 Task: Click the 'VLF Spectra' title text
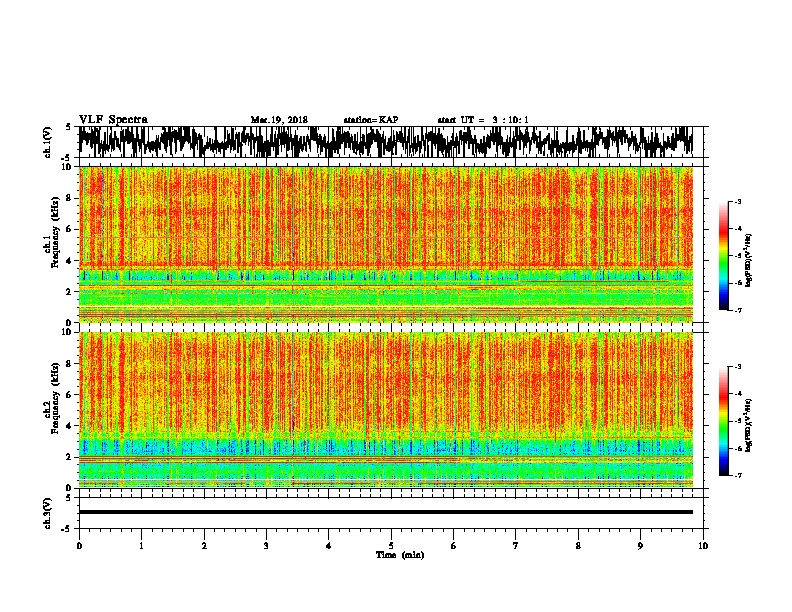click(x=113, y=119)
